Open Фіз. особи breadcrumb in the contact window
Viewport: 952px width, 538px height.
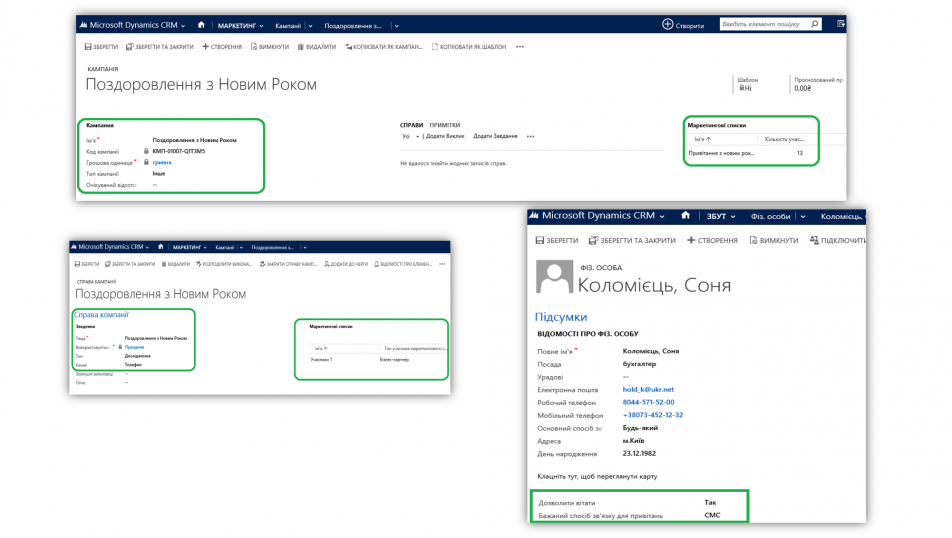coord(770,216)
